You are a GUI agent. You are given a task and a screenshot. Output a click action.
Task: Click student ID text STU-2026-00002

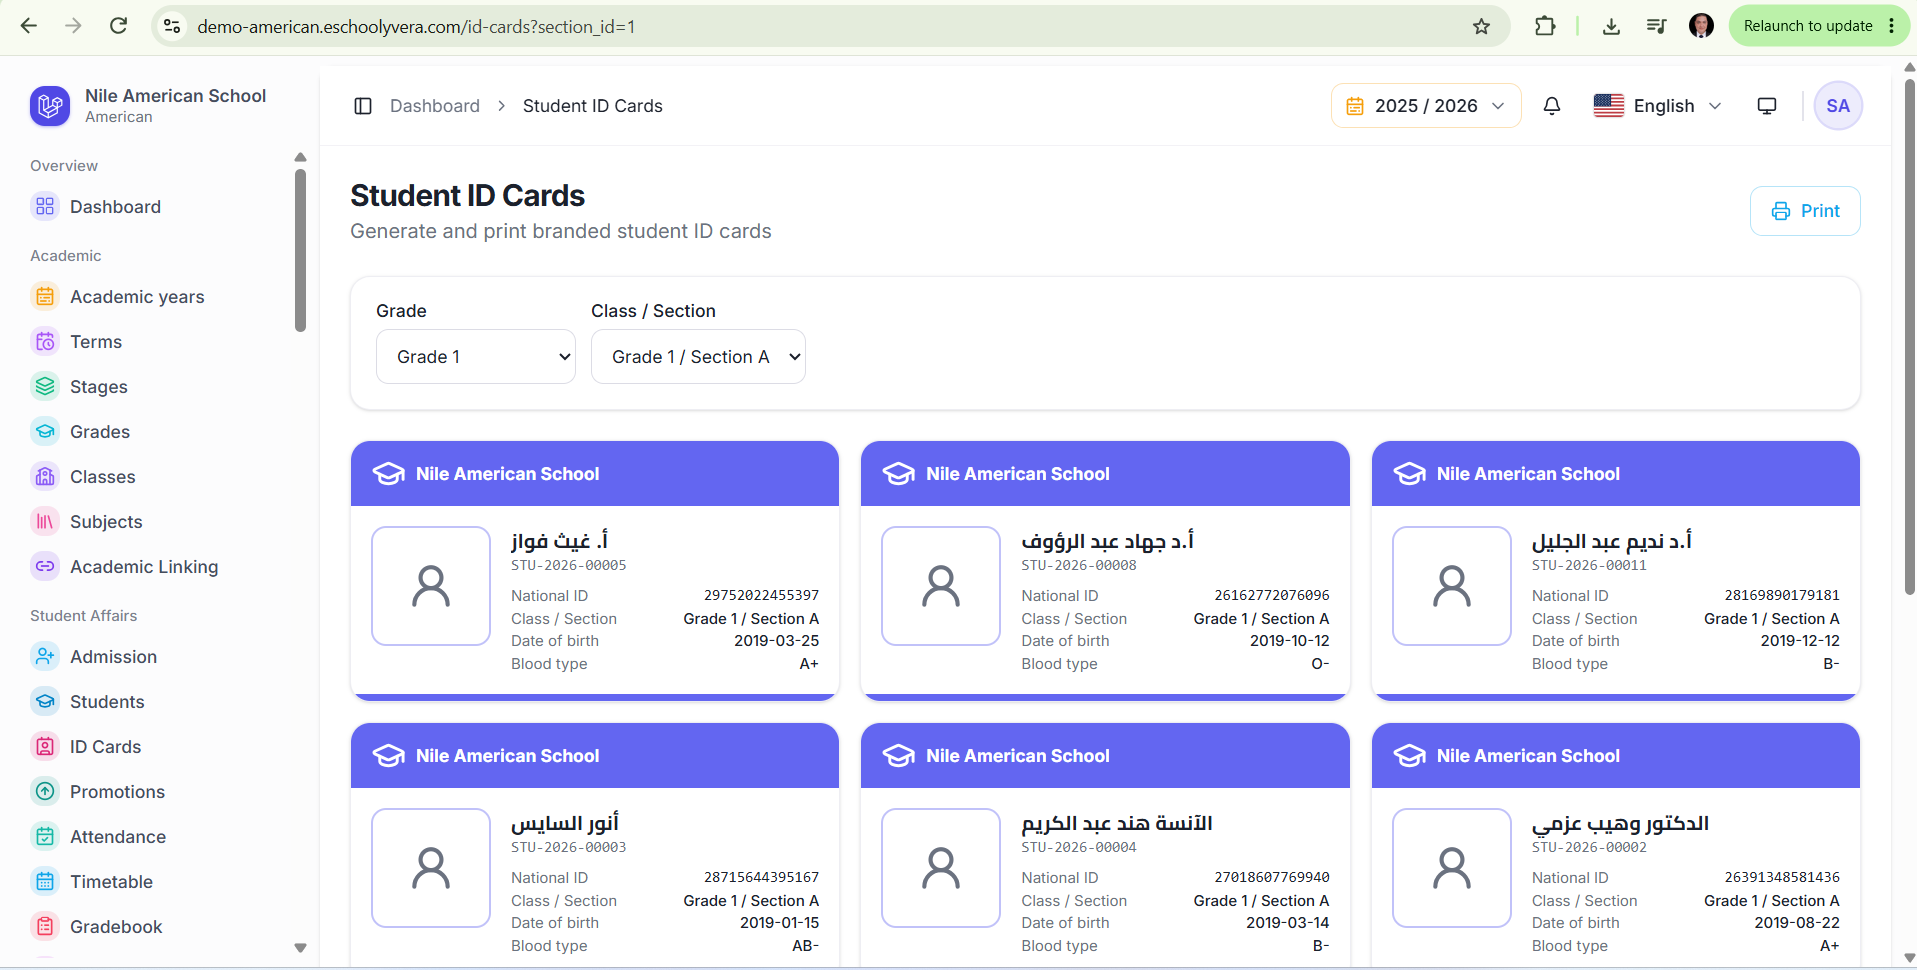point(1589,847)
